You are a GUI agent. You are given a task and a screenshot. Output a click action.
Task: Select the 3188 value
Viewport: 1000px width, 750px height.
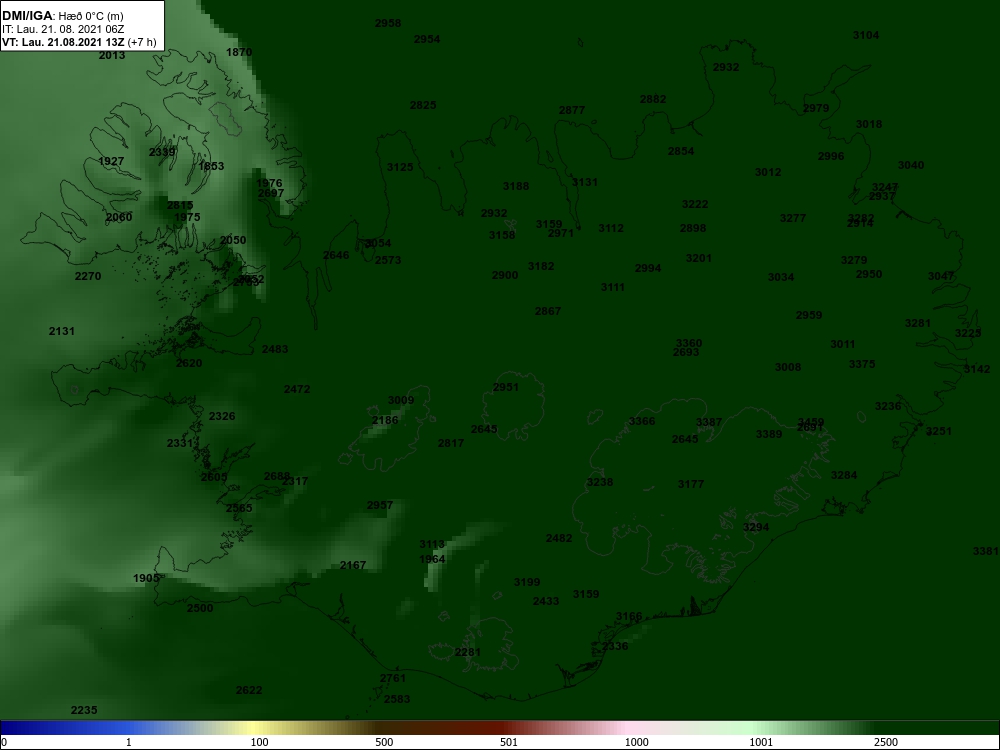coord(516,186)
